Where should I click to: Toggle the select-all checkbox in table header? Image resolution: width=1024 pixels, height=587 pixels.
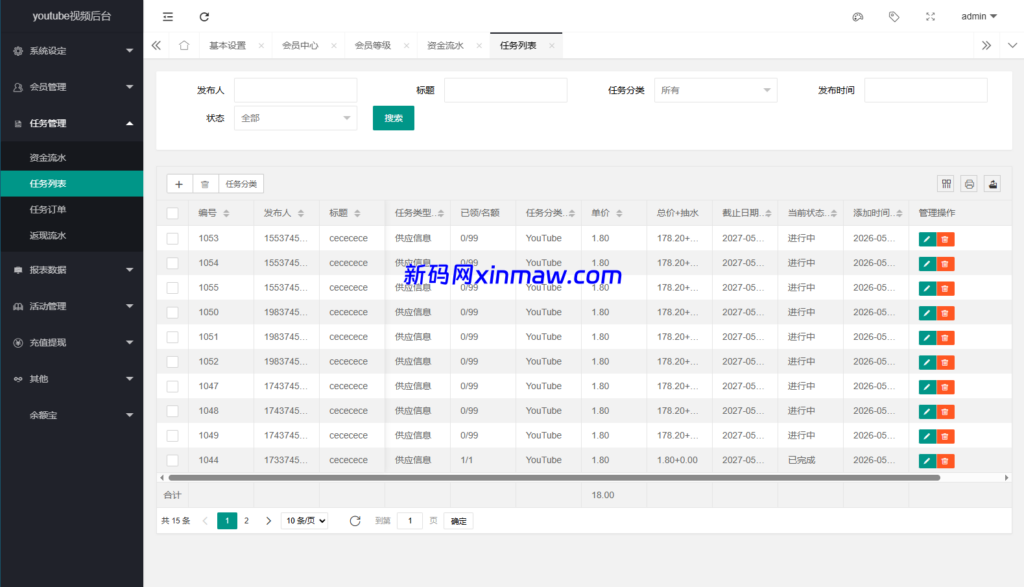(x=172, y=214)
